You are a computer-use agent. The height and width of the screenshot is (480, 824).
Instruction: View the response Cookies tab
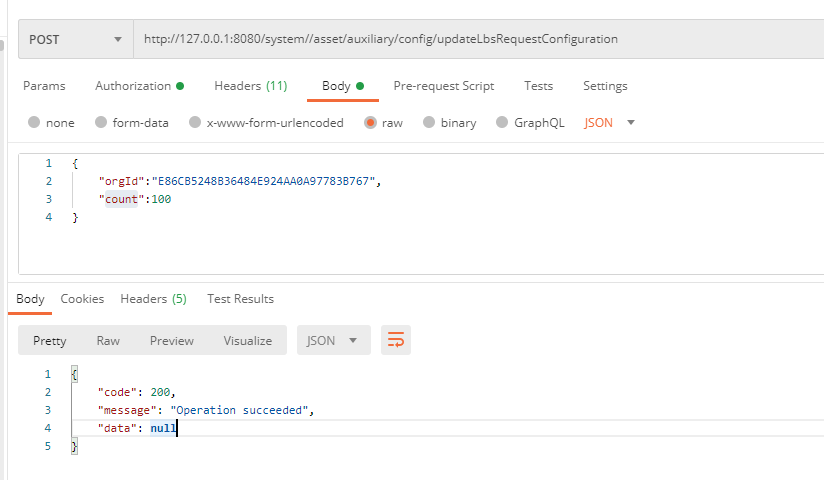click(82, 299)
